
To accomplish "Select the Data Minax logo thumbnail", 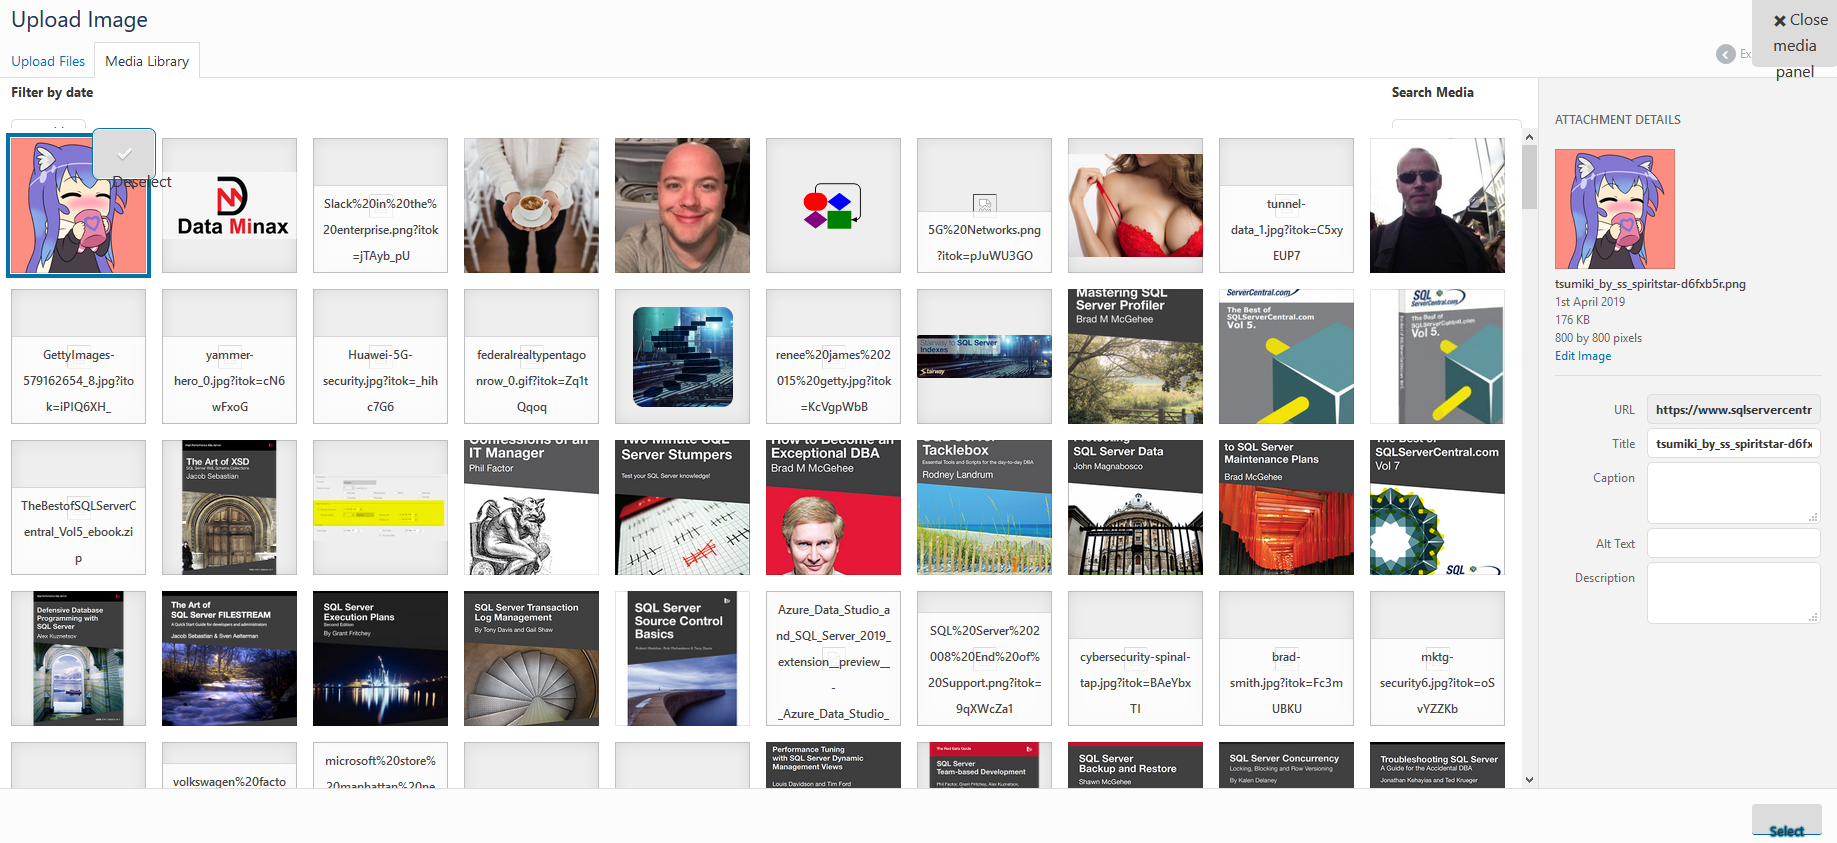I will [x=230, y=206].
